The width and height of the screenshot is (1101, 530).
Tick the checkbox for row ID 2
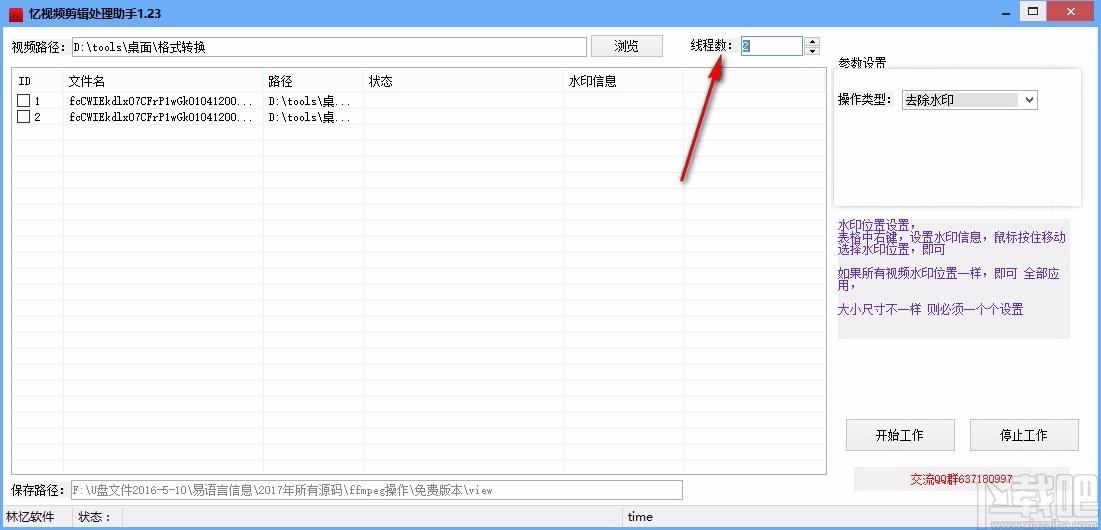click(23, 117)
